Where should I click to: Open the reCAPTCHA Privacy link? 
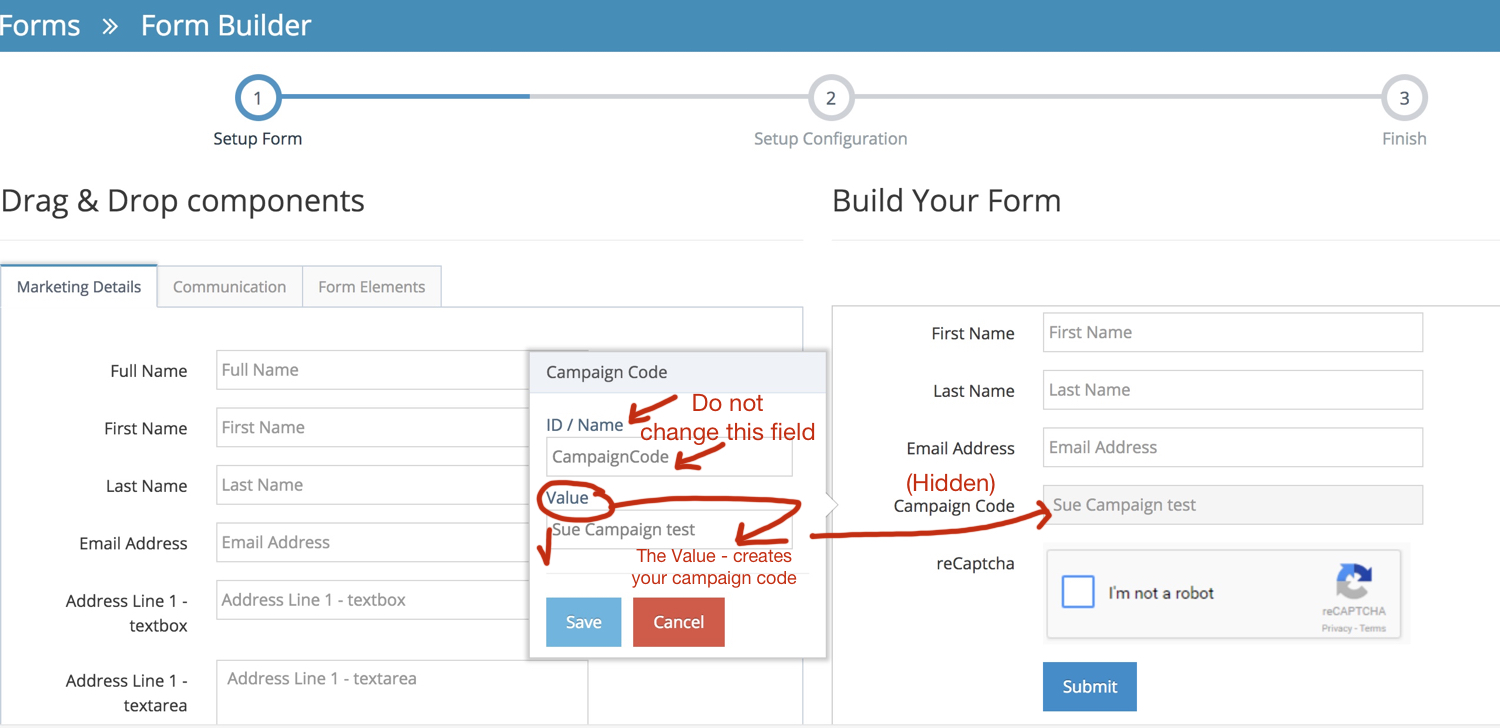click(1336, 627)
